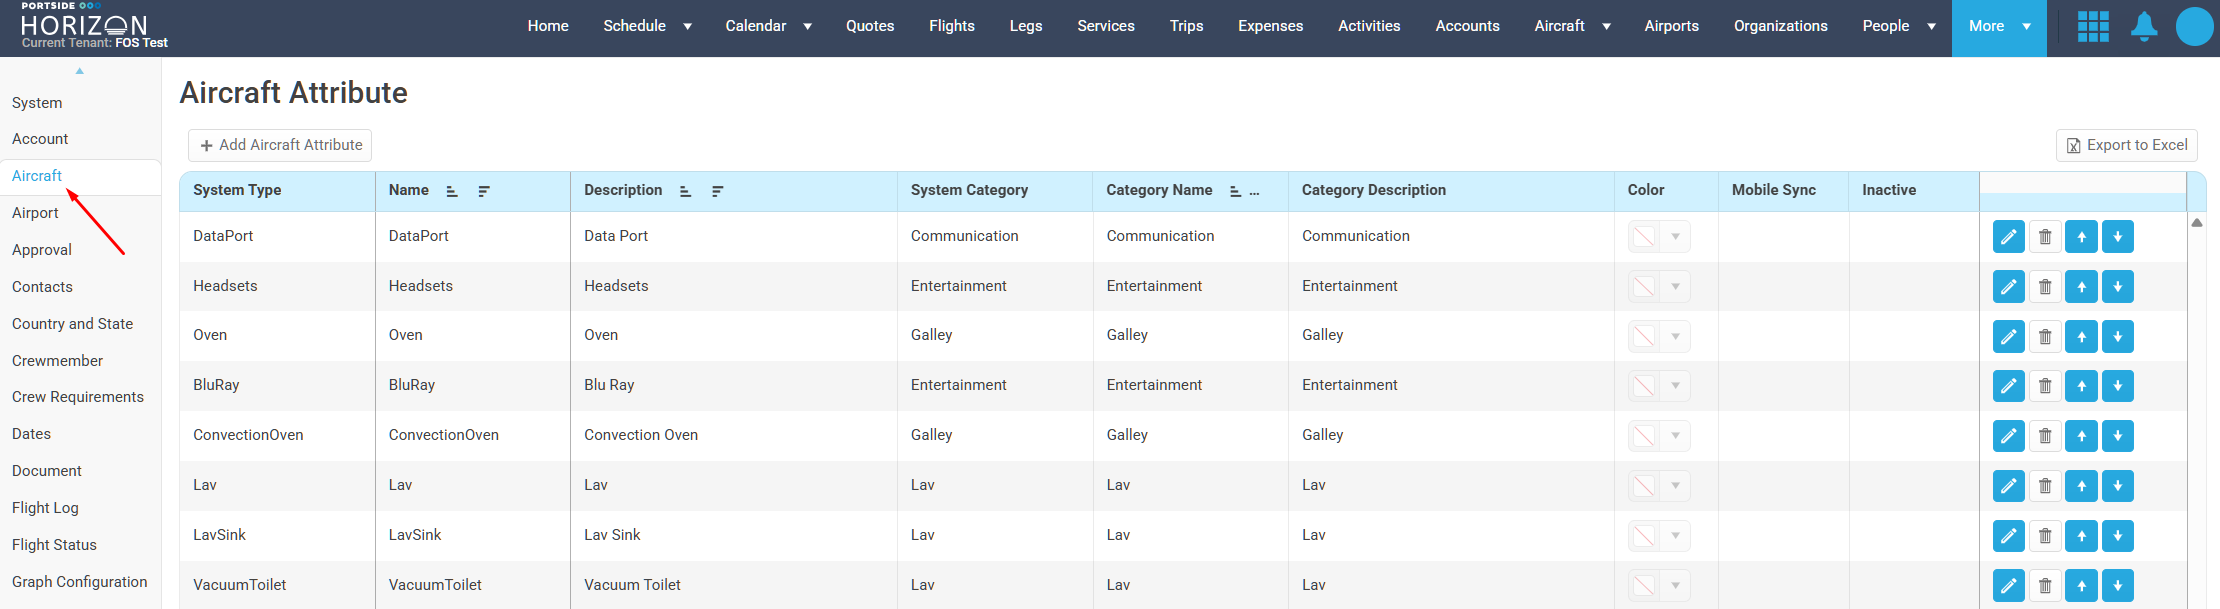Delete the Headsets attribute row
This screenshot has width=2220, height=609.
click(x=2045, y=287)
